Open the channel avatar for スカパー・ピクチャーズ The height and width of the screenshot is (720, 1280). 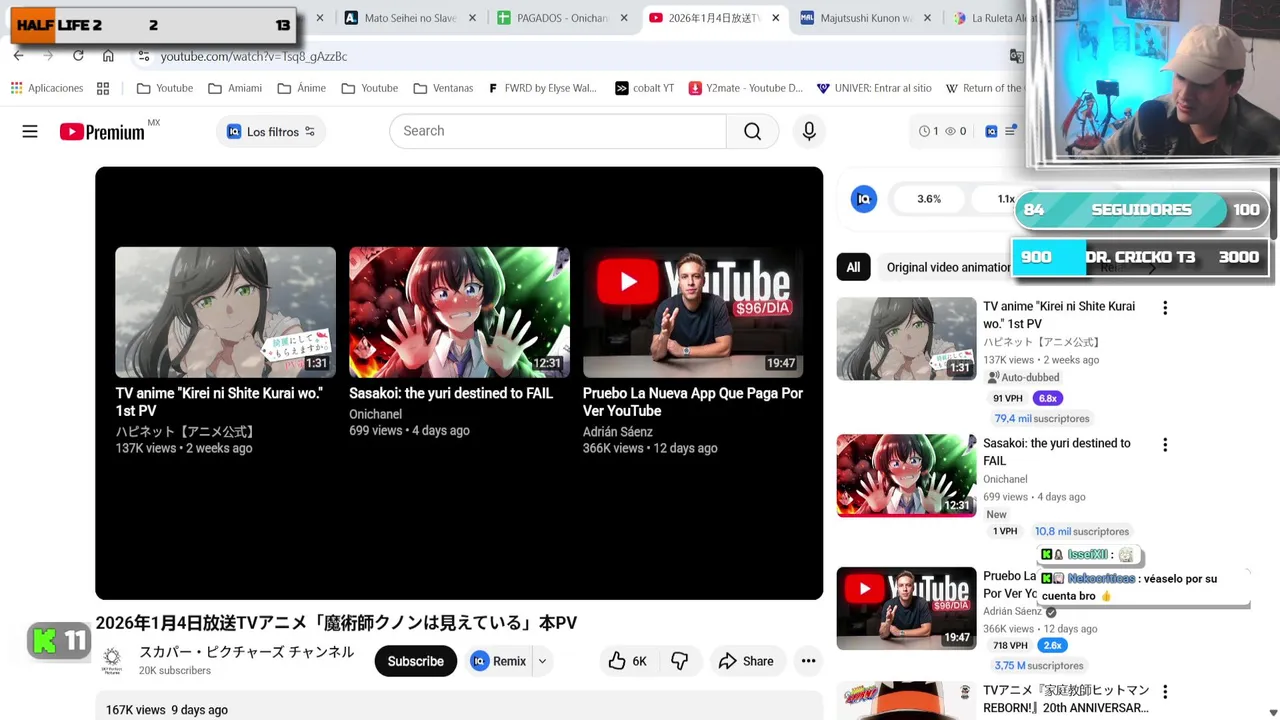(x=112, y=661)
